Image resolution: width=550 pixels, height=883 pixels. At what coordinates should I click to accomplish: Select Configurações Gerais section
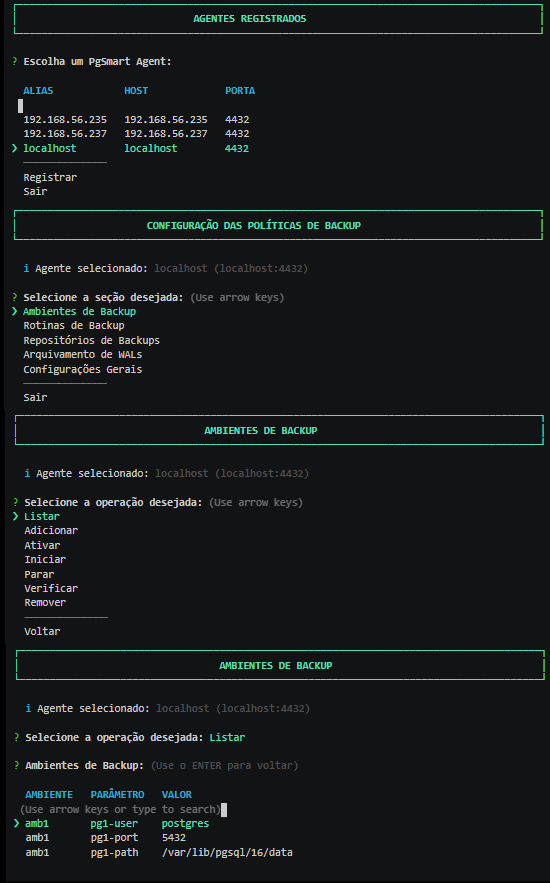pos(83,369)
